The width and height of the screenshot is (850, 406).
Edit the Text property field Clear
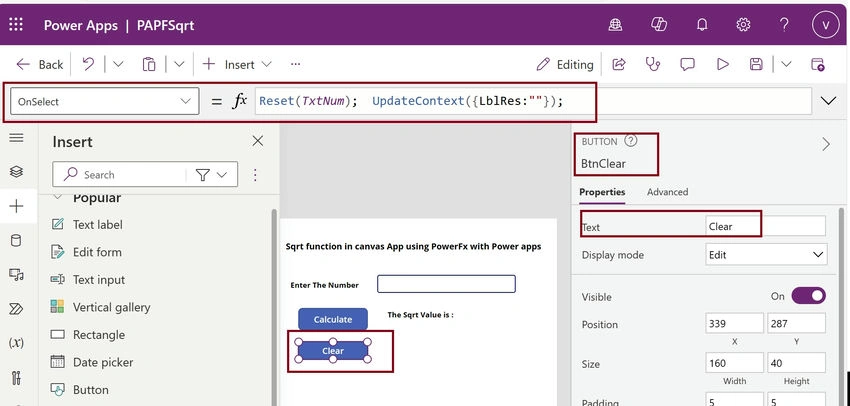coord(766,227)
